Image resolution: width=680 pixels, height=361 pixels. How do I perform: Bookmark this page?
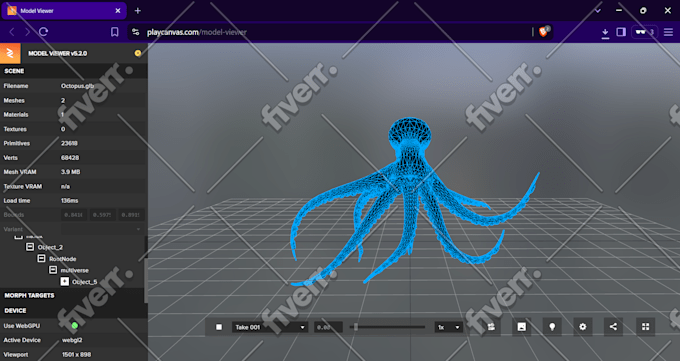pyautogui.click(x=114, y=32)
